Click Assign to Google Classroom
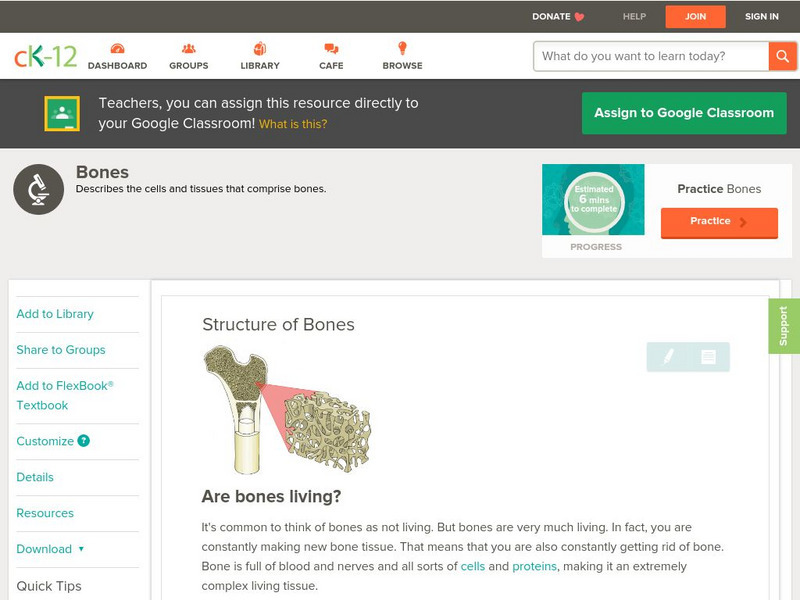 (684, 113)
